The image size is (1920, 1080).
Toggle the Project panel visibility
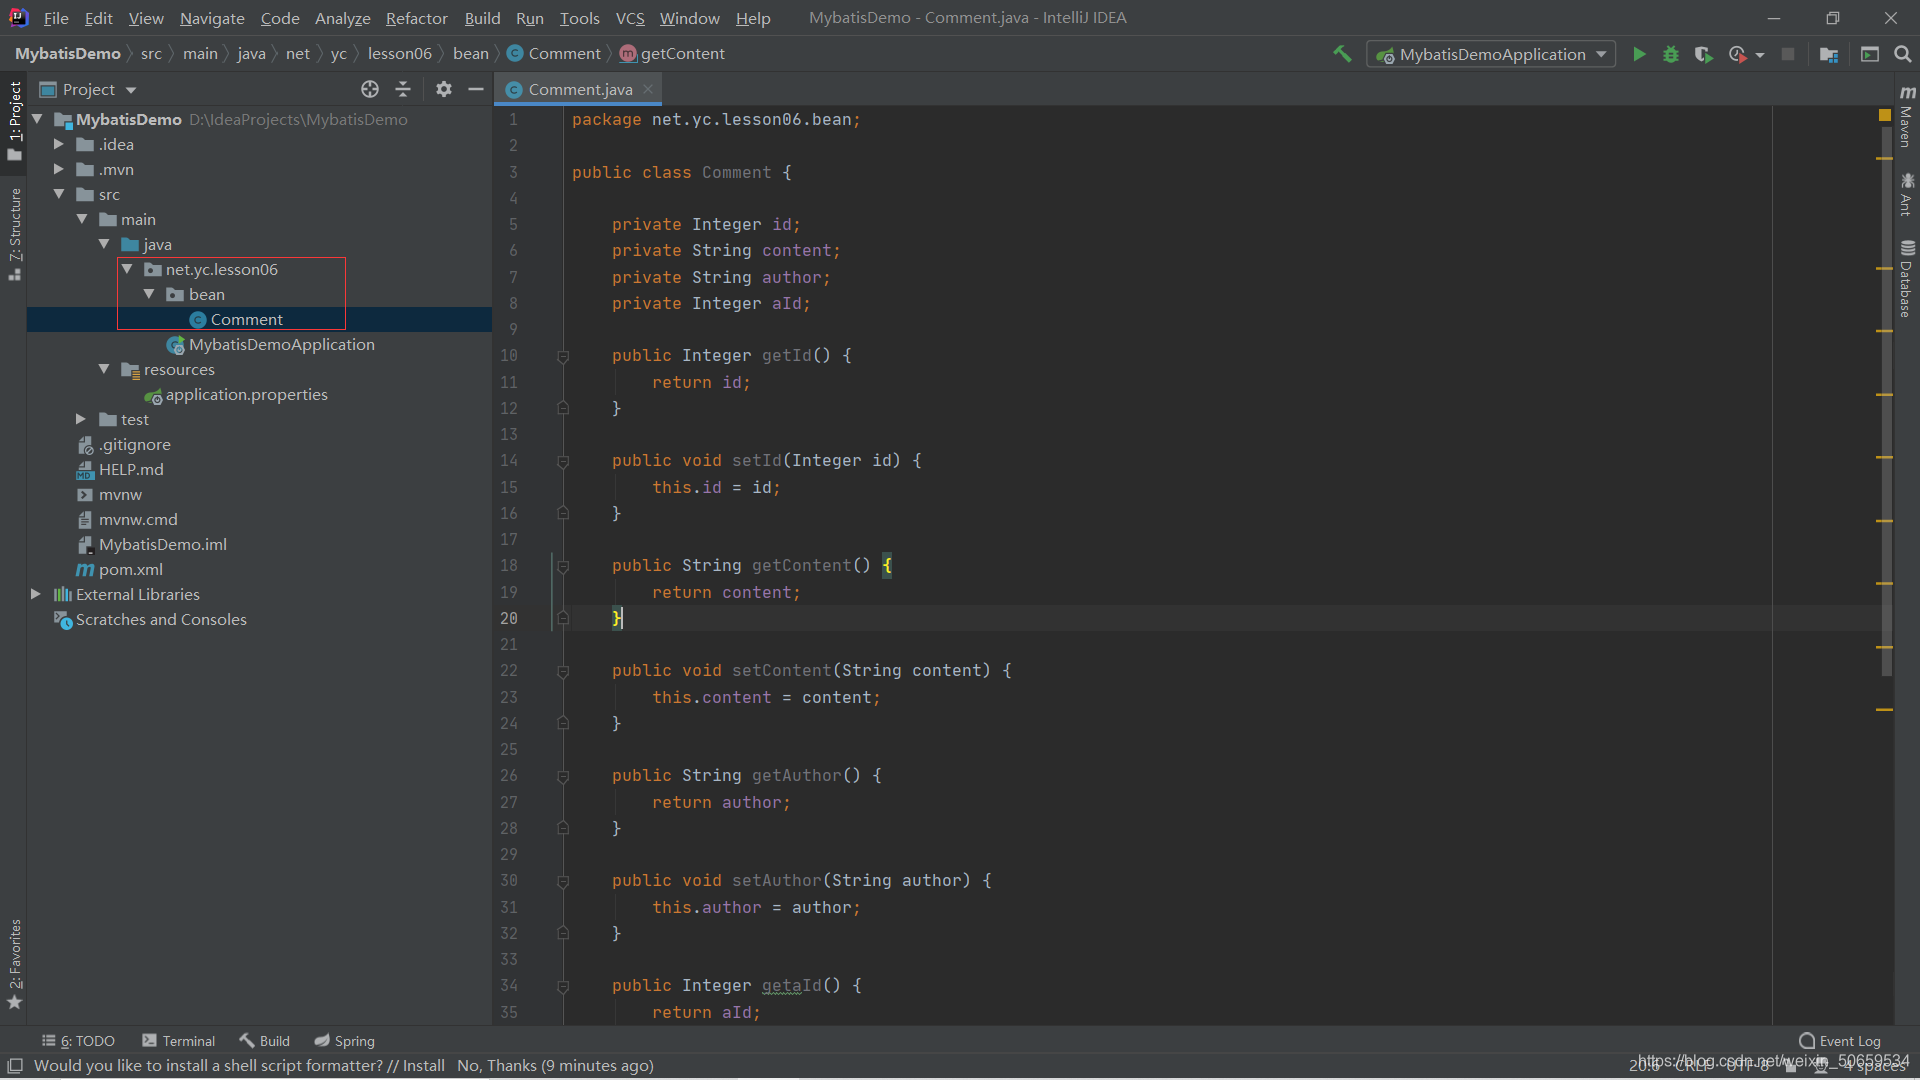click(x=15, y=121)
